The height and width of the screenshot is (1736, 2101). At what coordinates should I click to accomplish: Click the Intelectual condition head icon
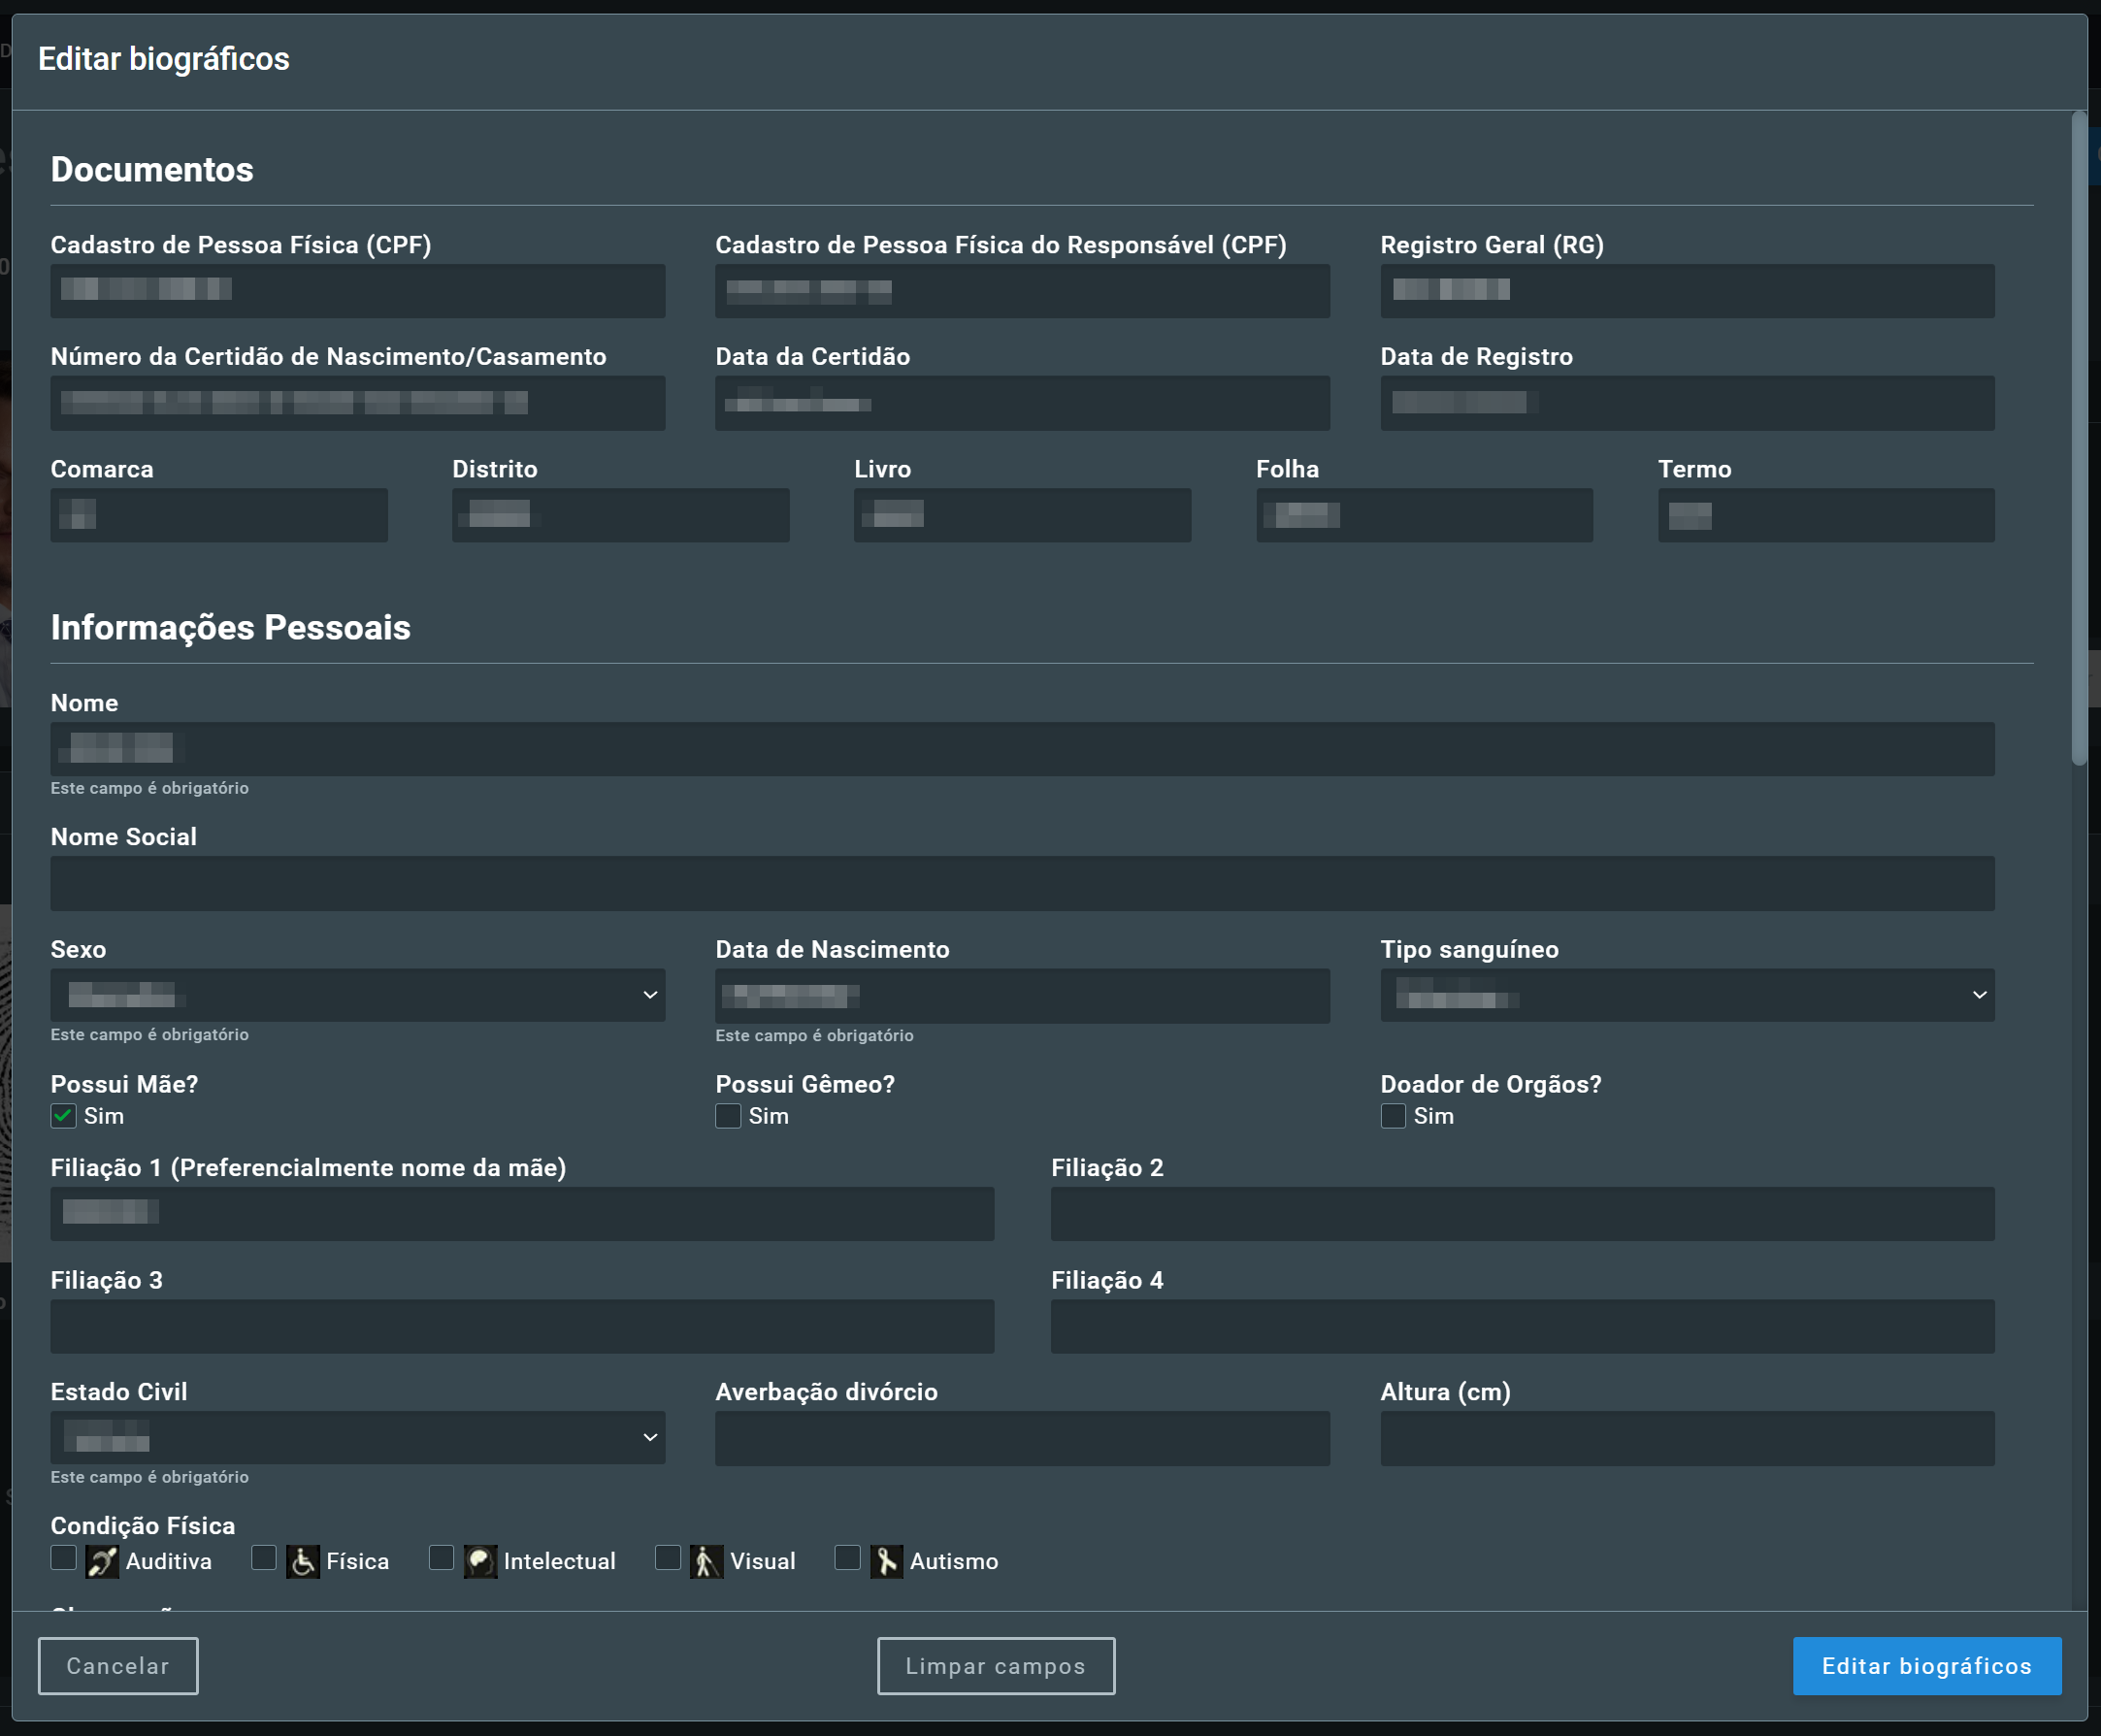[480, 1561]
